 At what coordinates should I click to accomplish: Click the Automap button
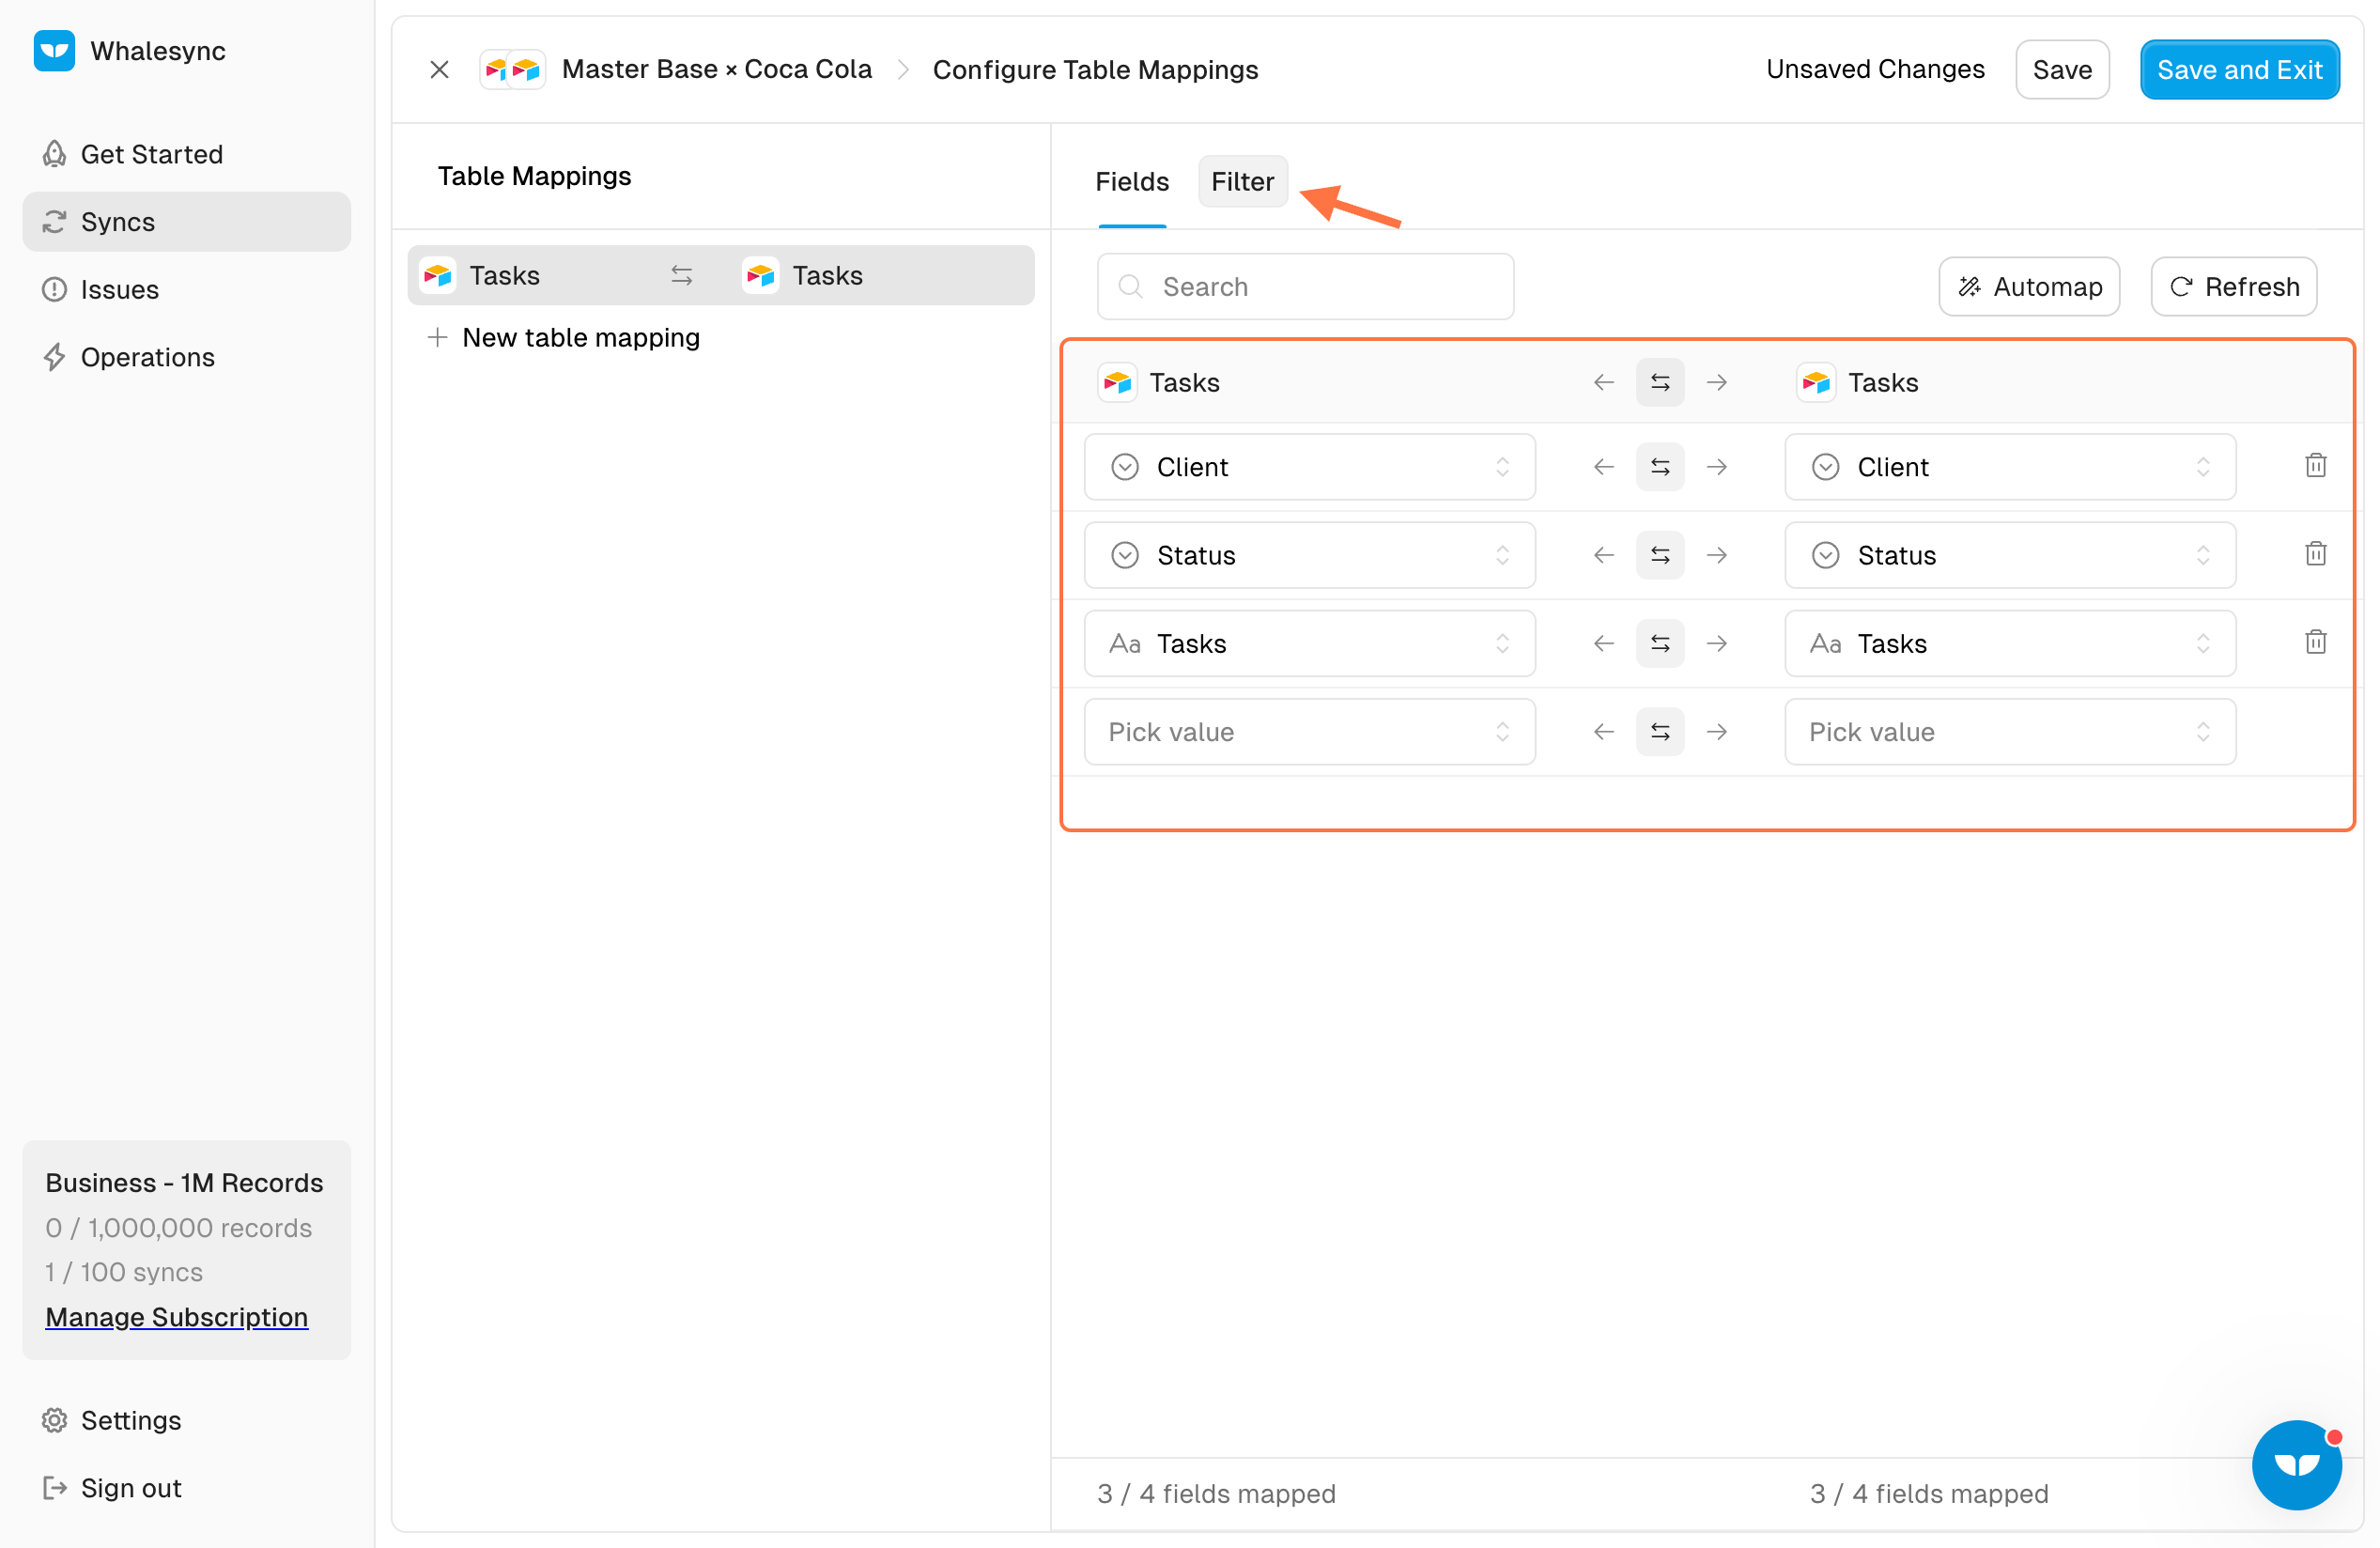click(x=2028, y=286)
